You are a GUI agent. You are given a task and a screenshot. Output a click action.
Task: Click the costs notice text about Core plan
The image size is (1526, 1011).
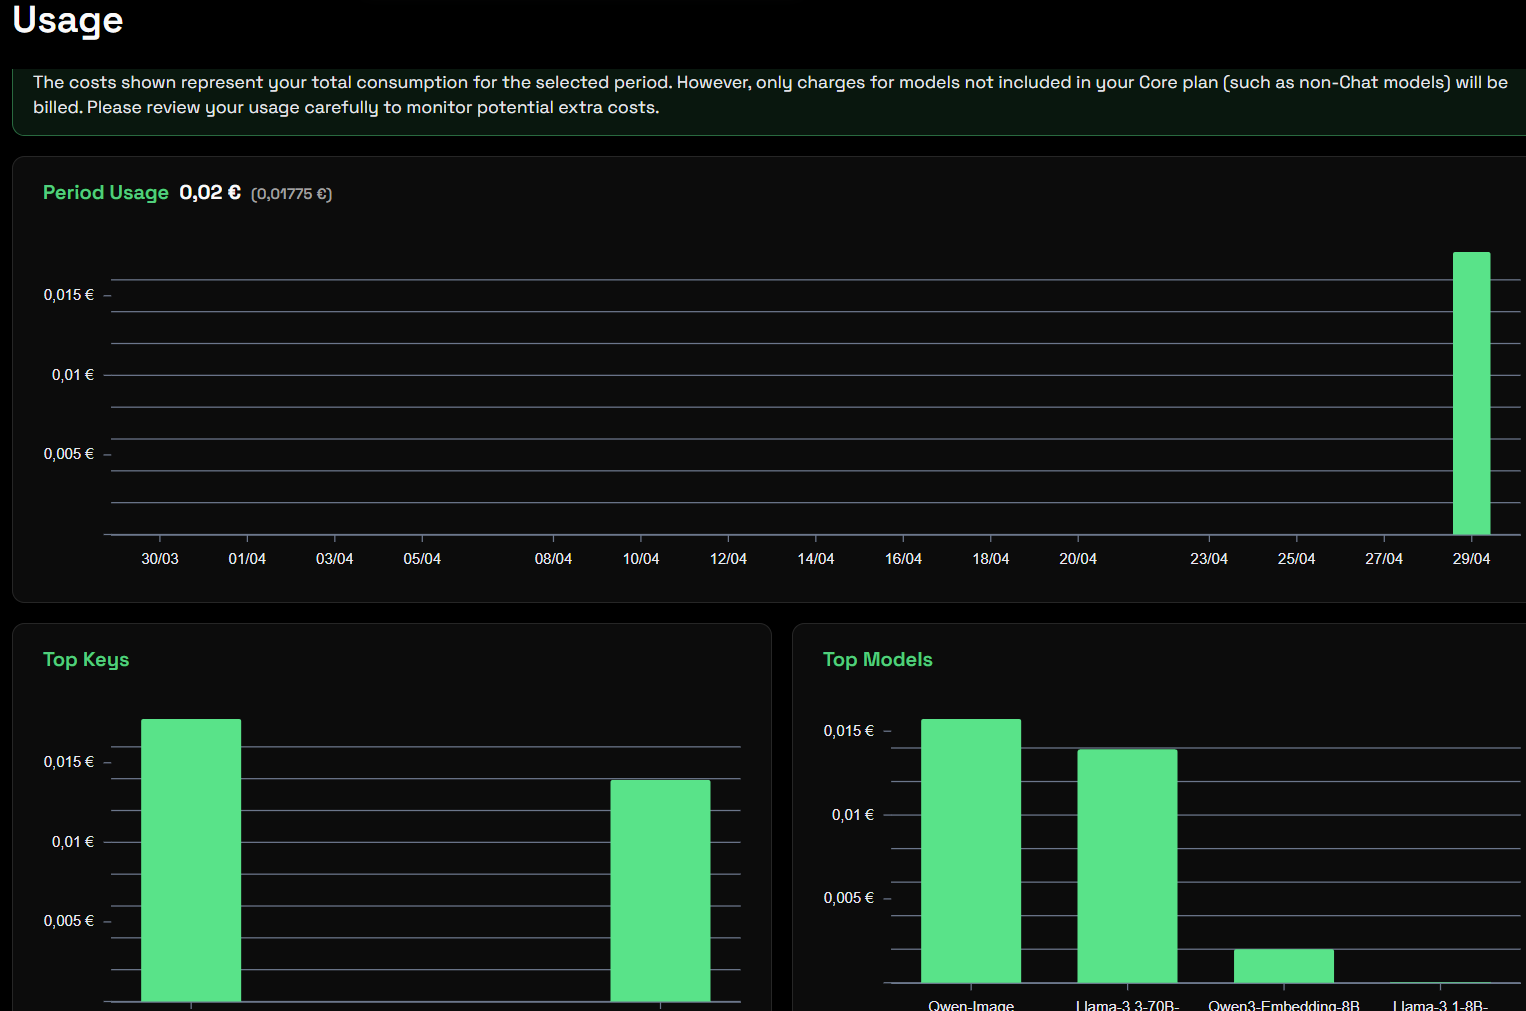coord(770,95)
